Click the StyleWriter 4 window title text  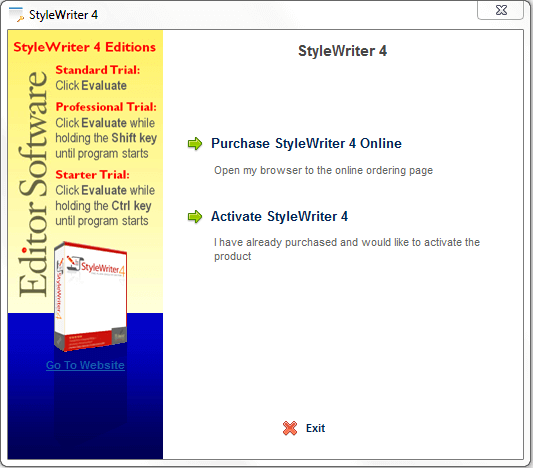pos(63,15)
